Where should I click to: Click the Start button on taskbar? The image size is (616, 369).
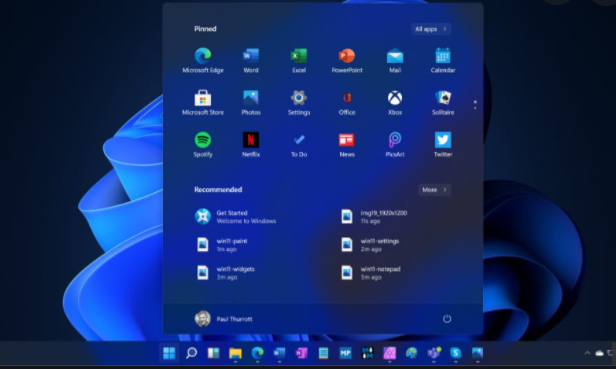(x=169, y=353)
